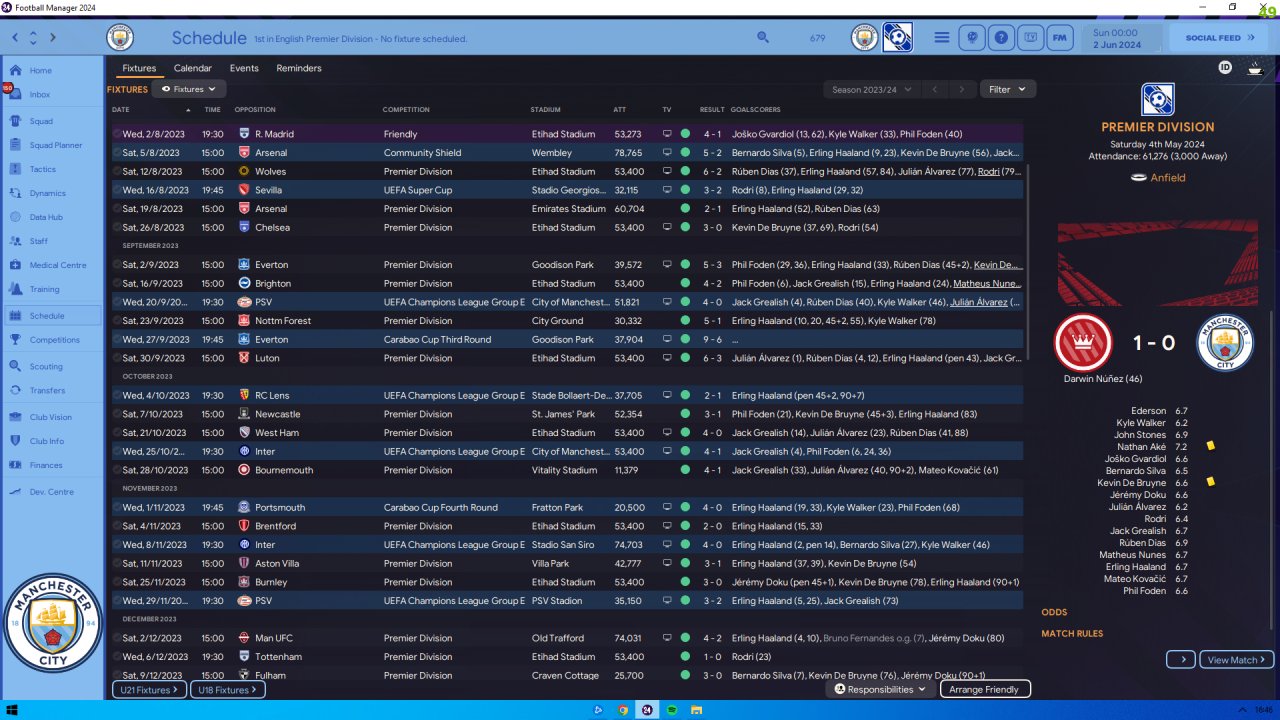Open the Transfers sidebar icon
The width and height of the screenshot is (1280, 720).
click(16, 391)
